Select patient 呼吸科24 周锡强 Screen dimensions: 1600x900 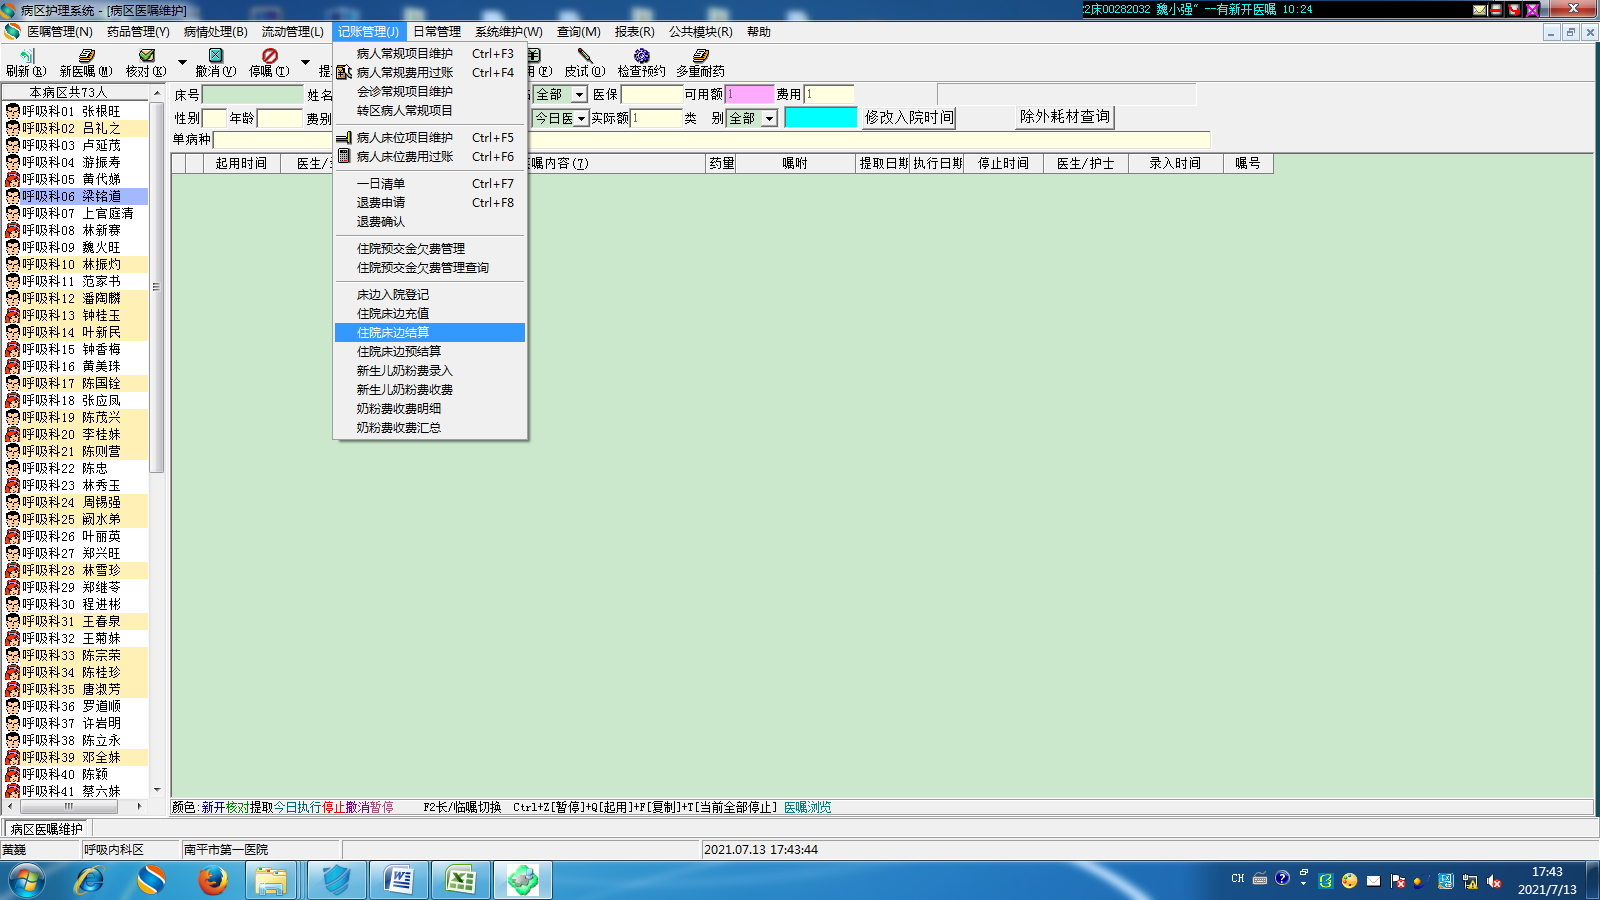tap(76, 502)
